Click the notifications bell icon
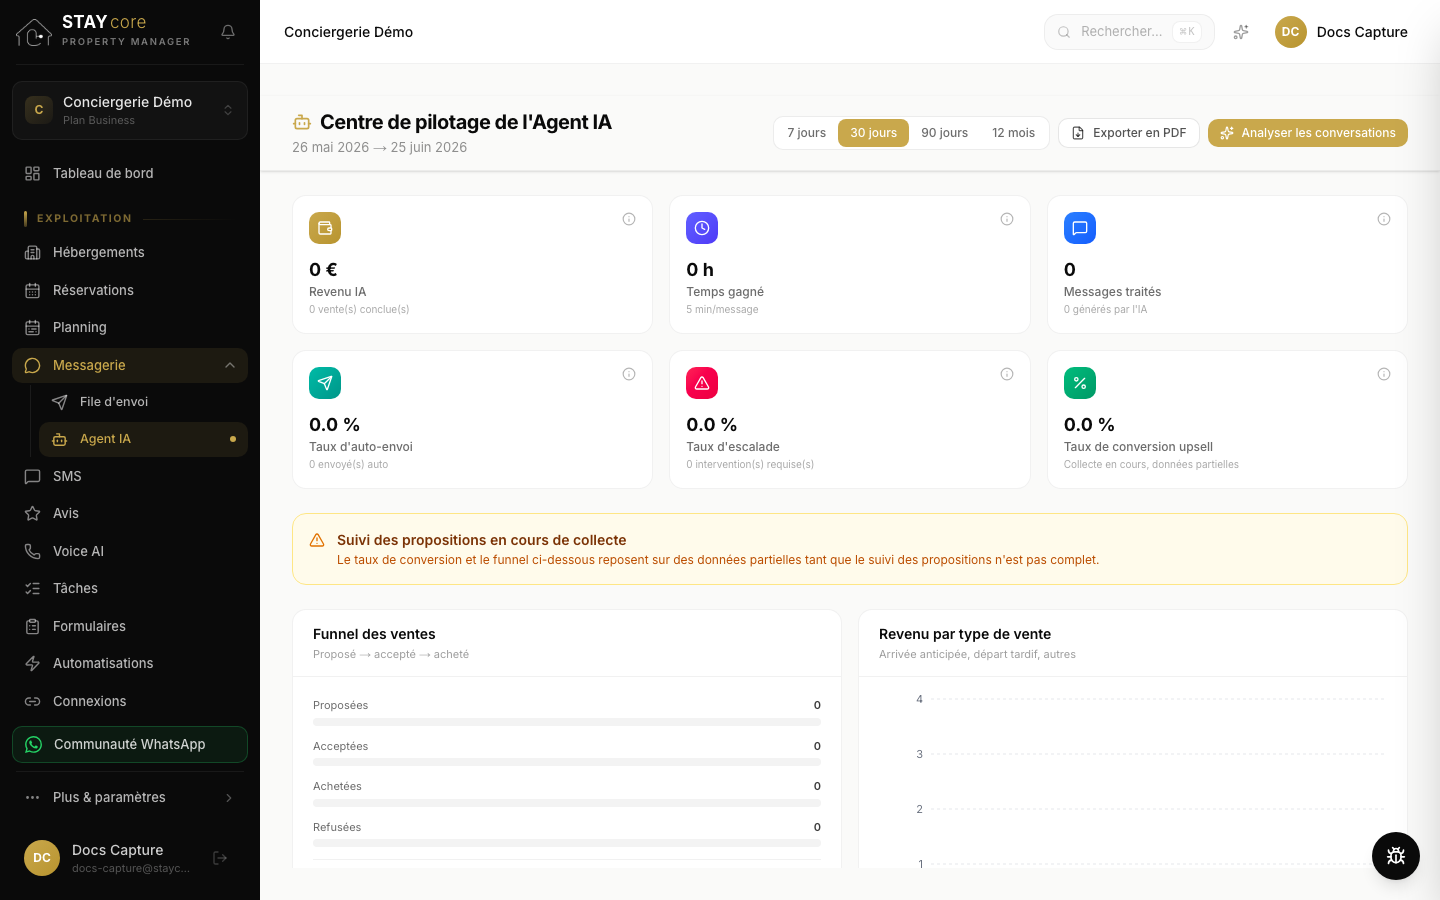 pos(228,32)
